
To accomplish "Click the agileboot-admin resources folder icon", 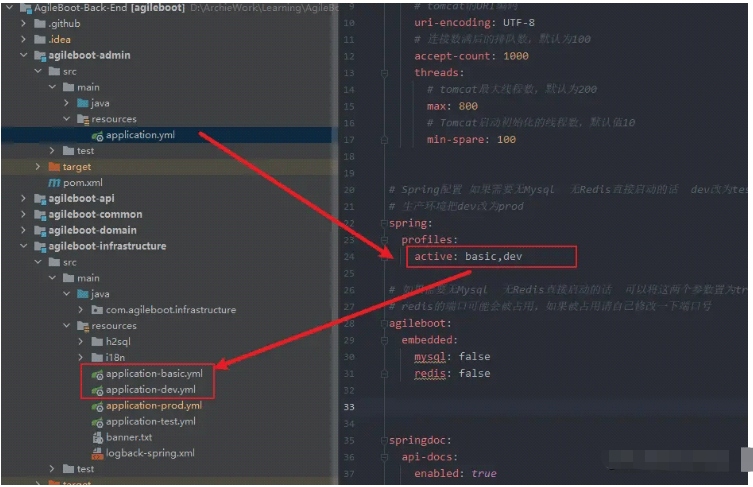I will [83, 119].
